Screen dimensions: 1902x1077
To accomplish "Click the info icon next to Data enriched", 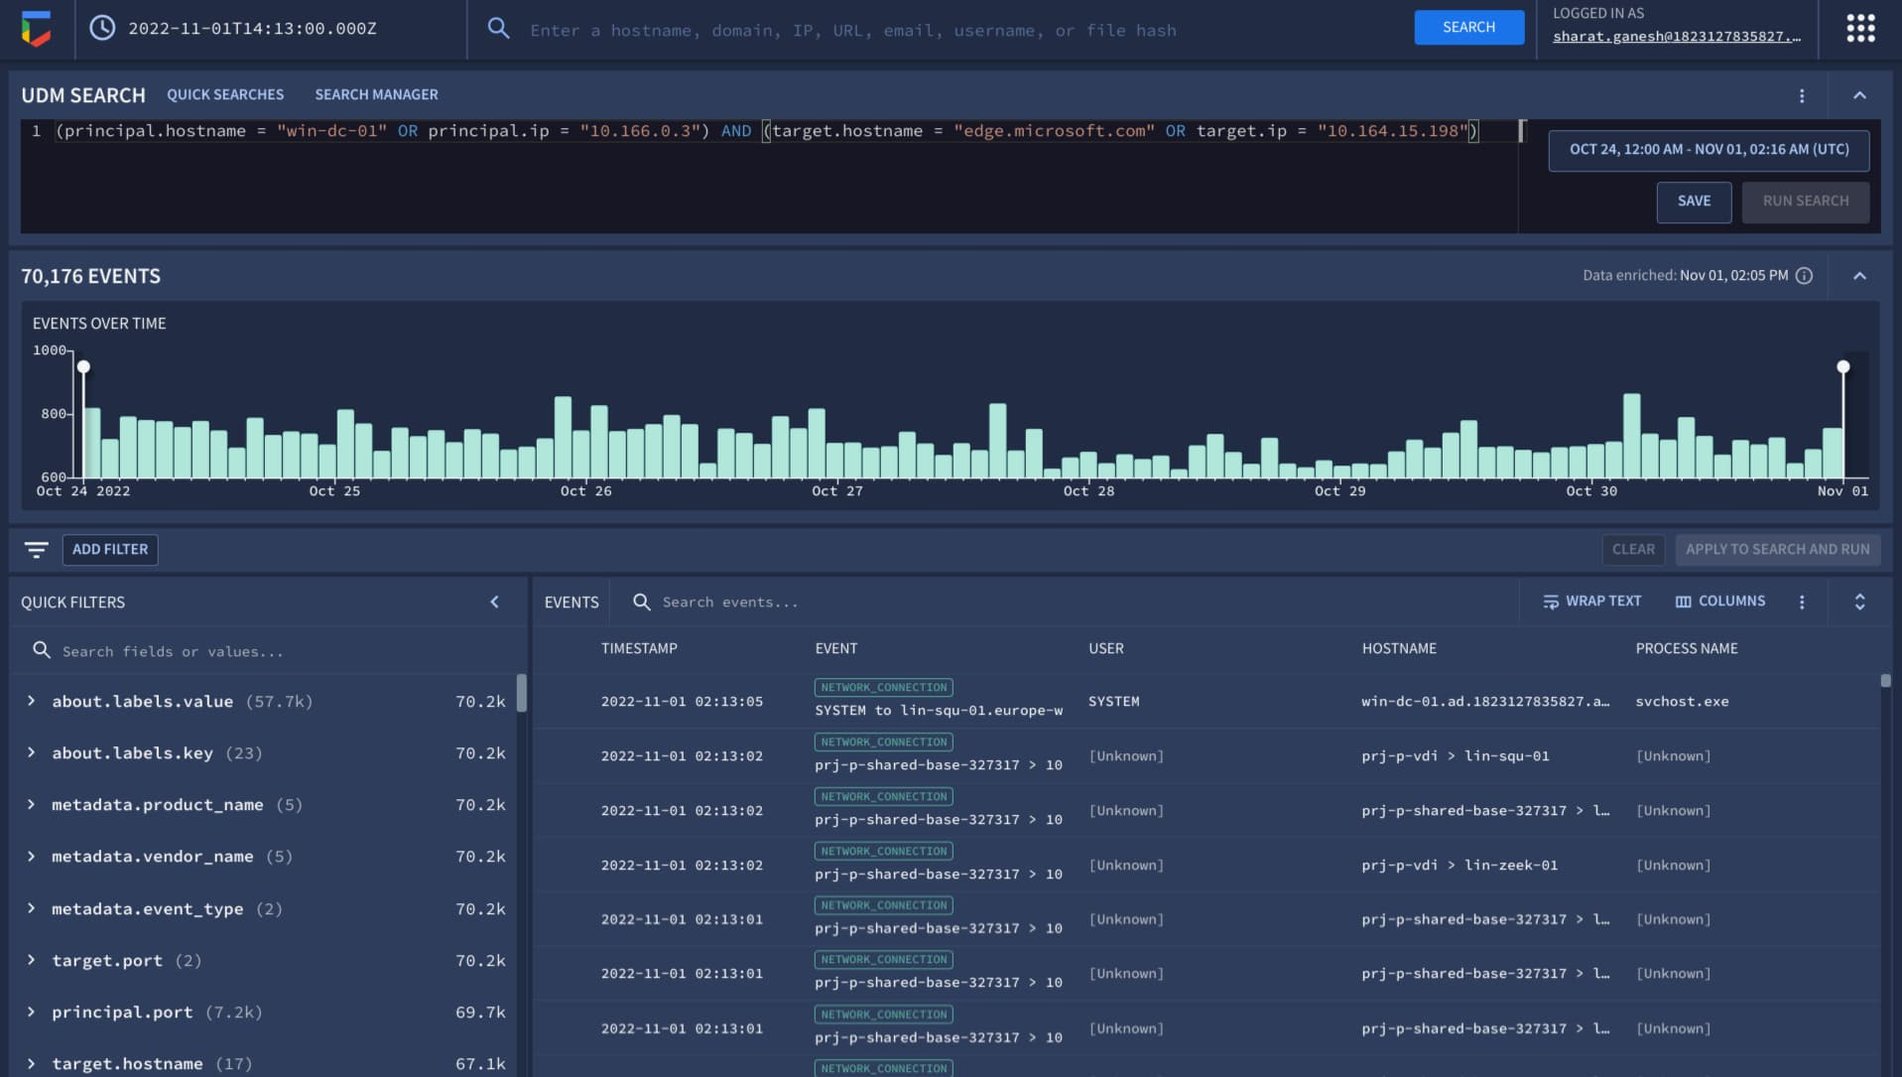I will click(x=1803, y=275).
